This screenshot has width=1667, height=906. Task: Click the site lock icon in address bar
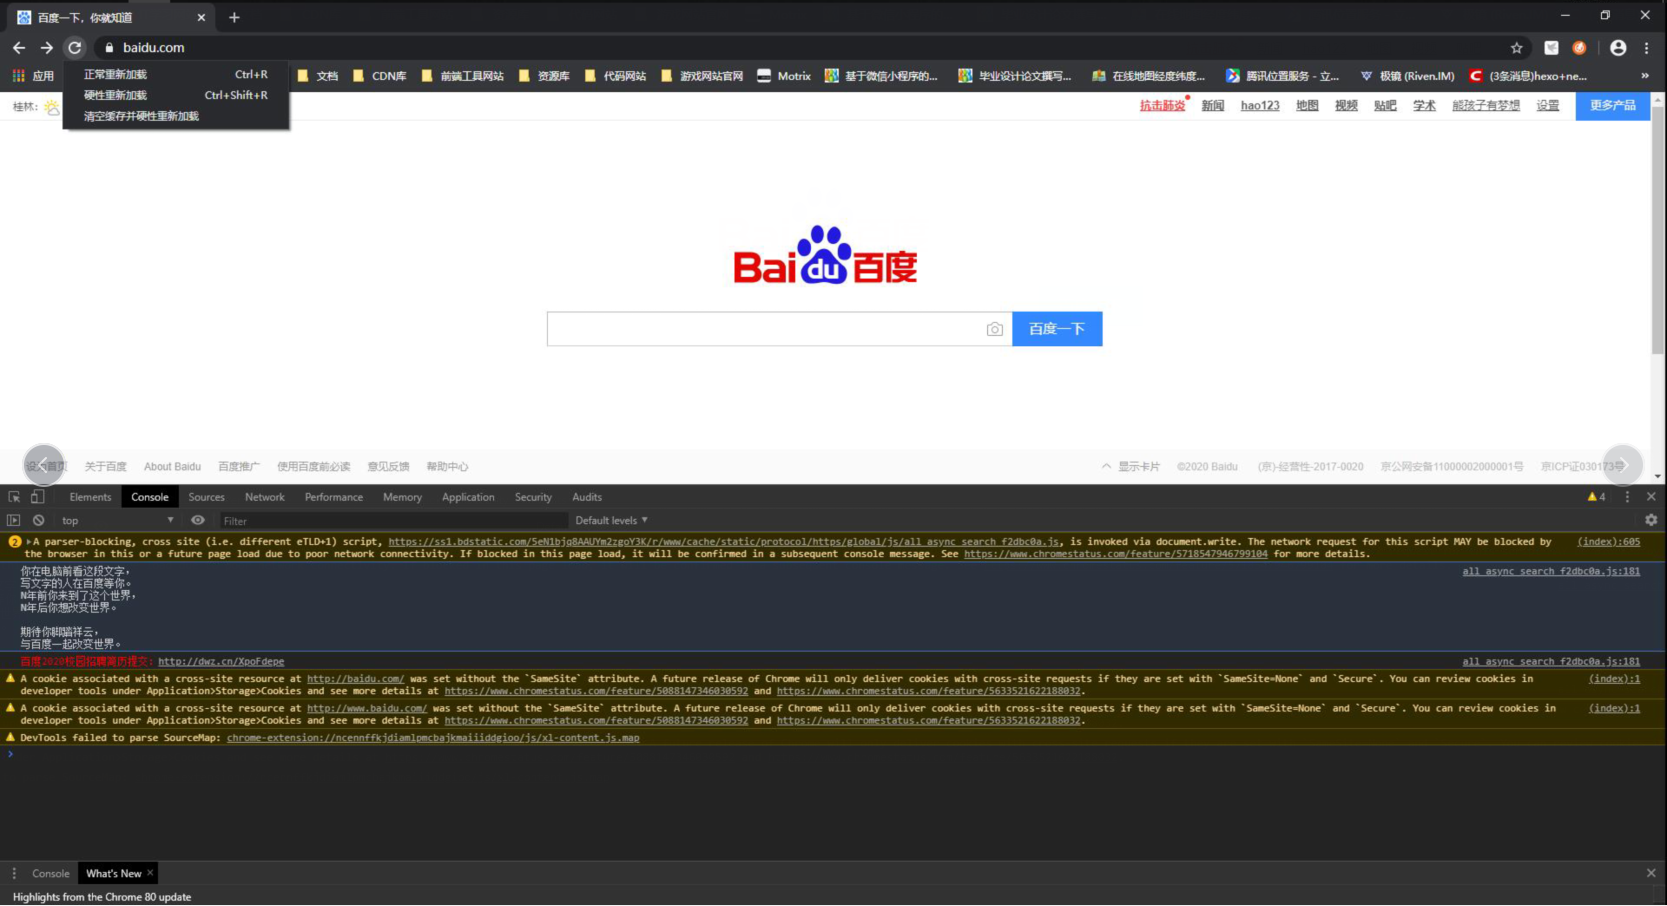pyautogui.click(x=109, y=47)
